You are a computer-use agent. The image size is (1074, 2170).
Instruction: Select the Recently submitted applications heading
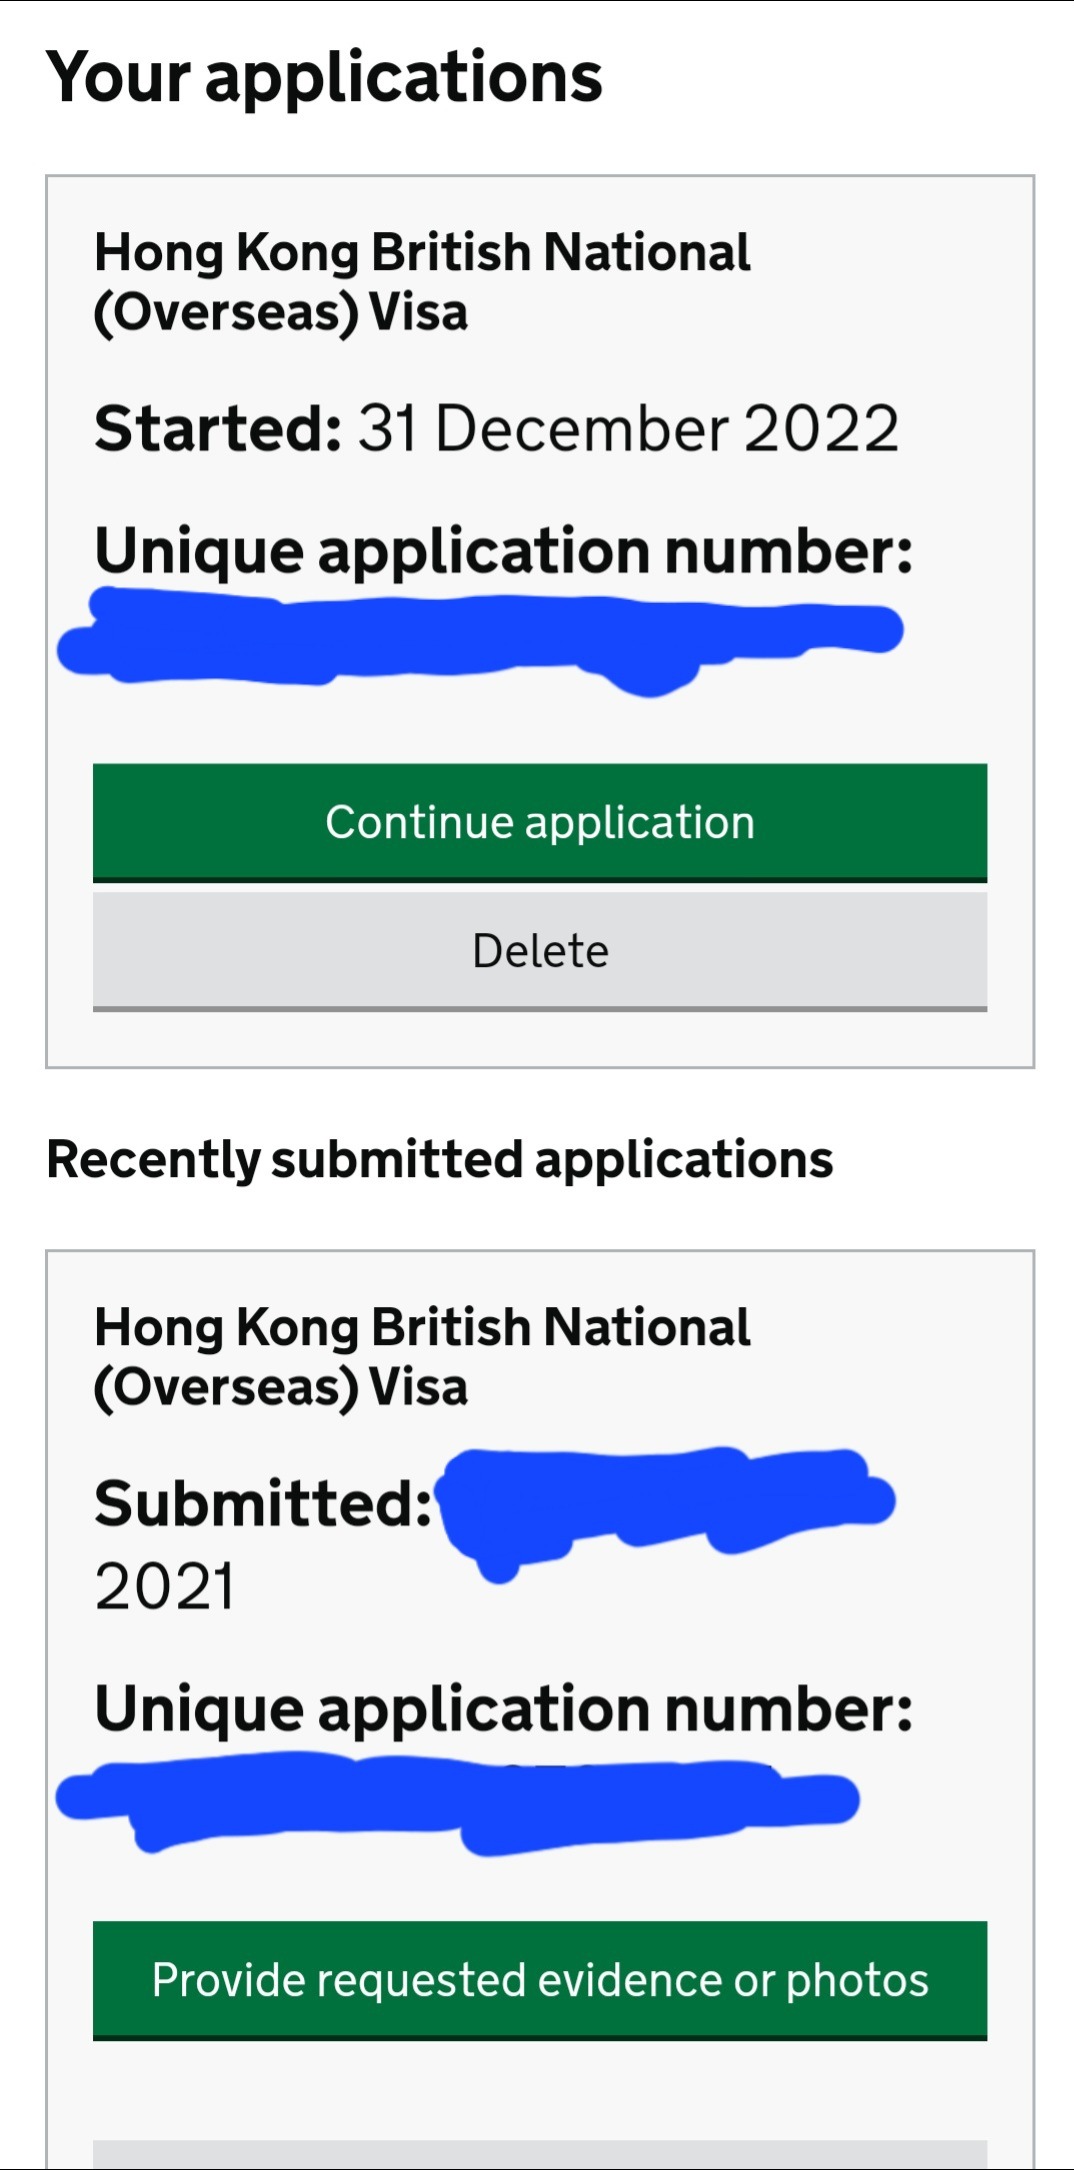click(x=440, y=1159)
